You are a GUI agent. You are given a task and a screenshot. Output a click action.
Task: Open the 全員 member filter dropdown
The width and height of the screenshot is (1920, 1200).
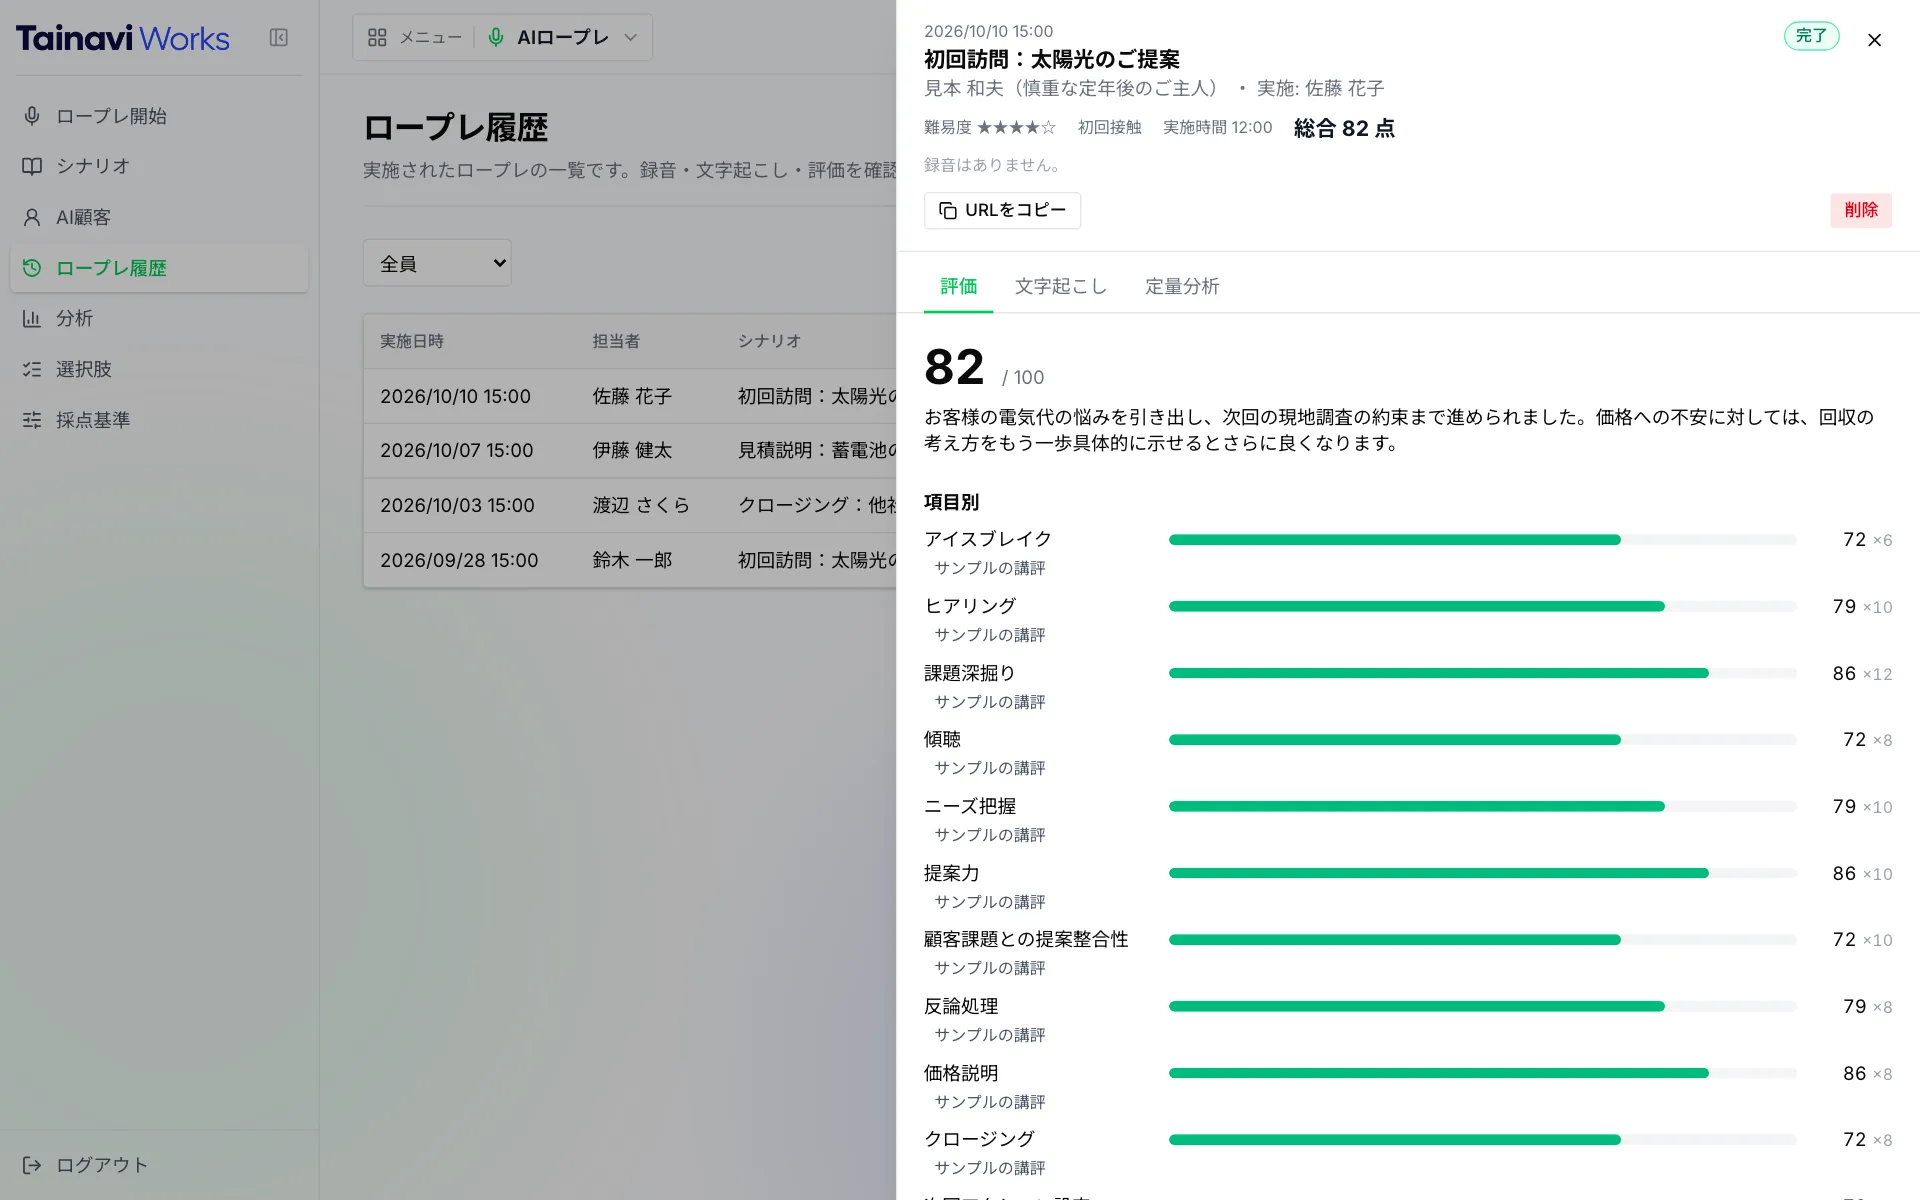pos(437,263)
